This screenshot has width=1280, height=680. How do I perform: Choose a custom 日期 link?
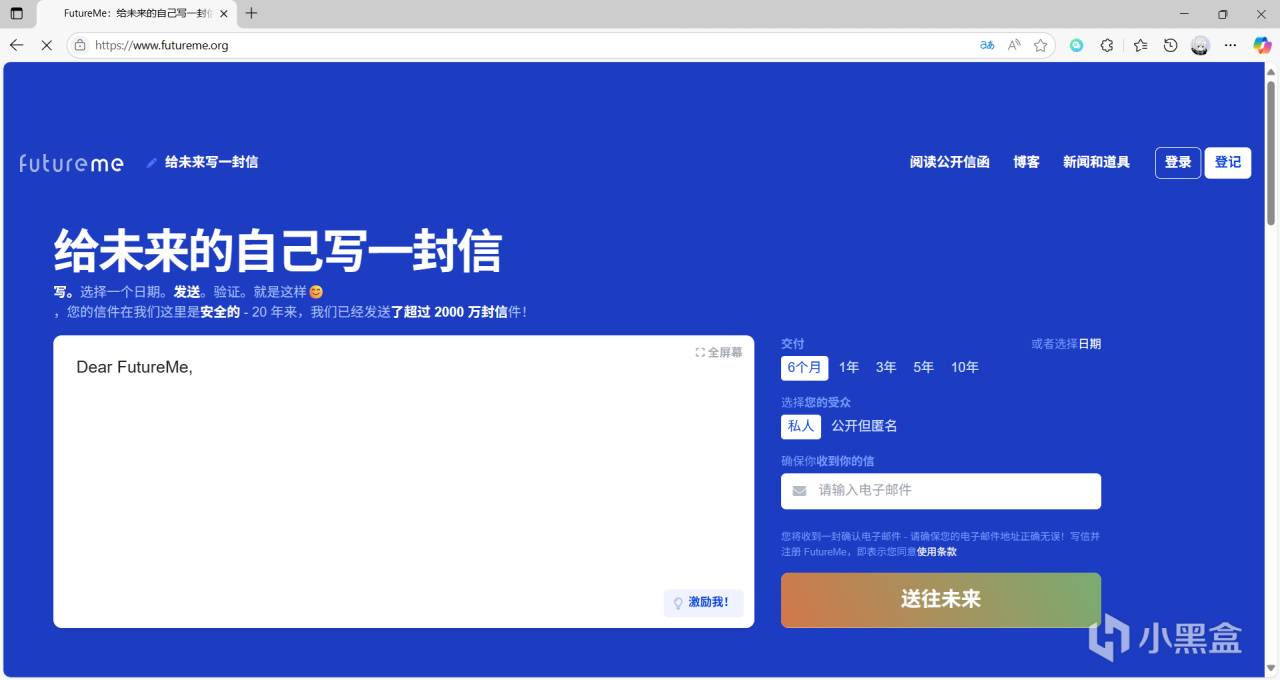[x=1089, y=344]
